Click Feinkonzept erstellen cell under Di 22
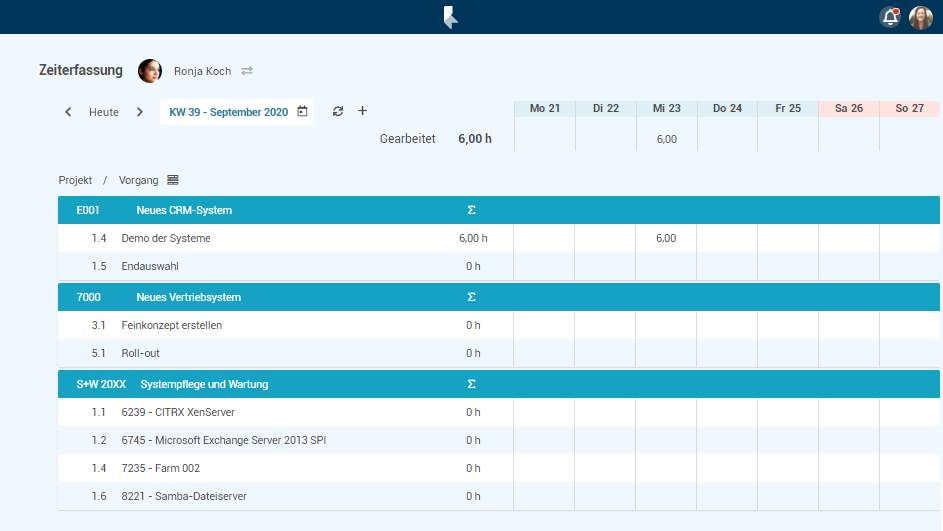943x531 pixels. (x=605, y=325)
